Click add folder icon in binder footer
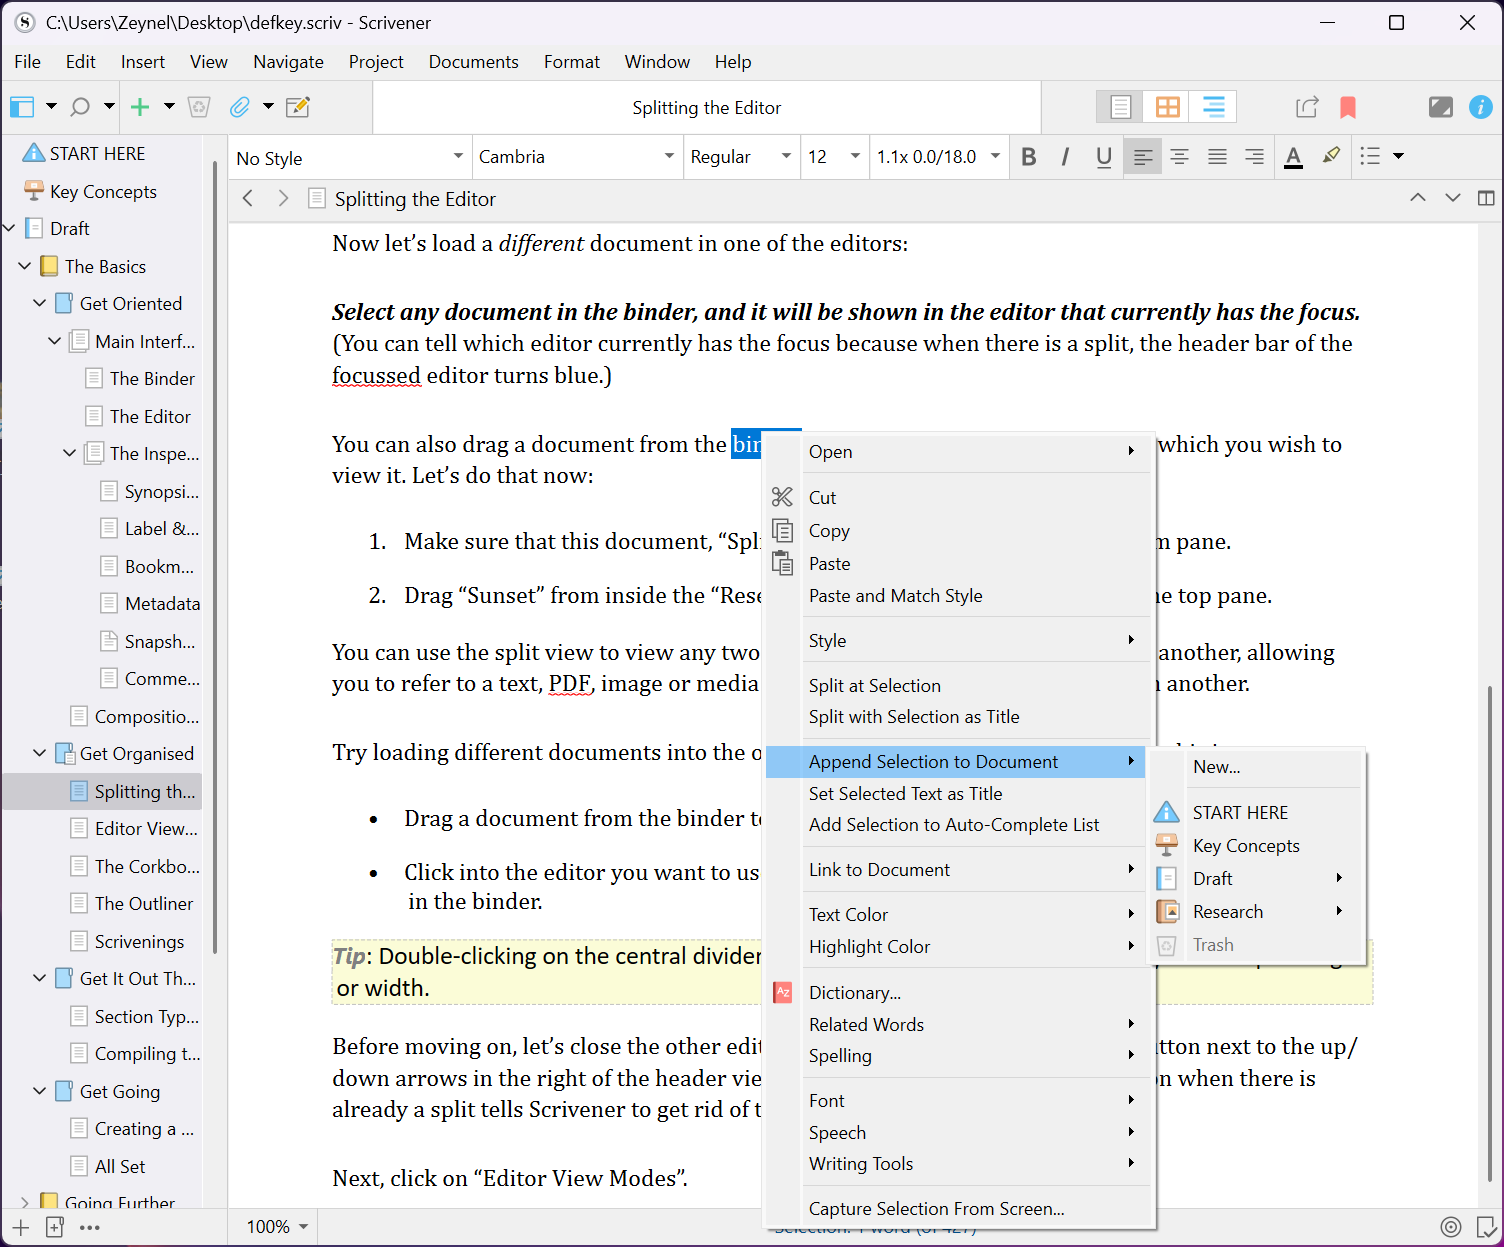Screen dimensions: 1504x1247 [55, 1227]
